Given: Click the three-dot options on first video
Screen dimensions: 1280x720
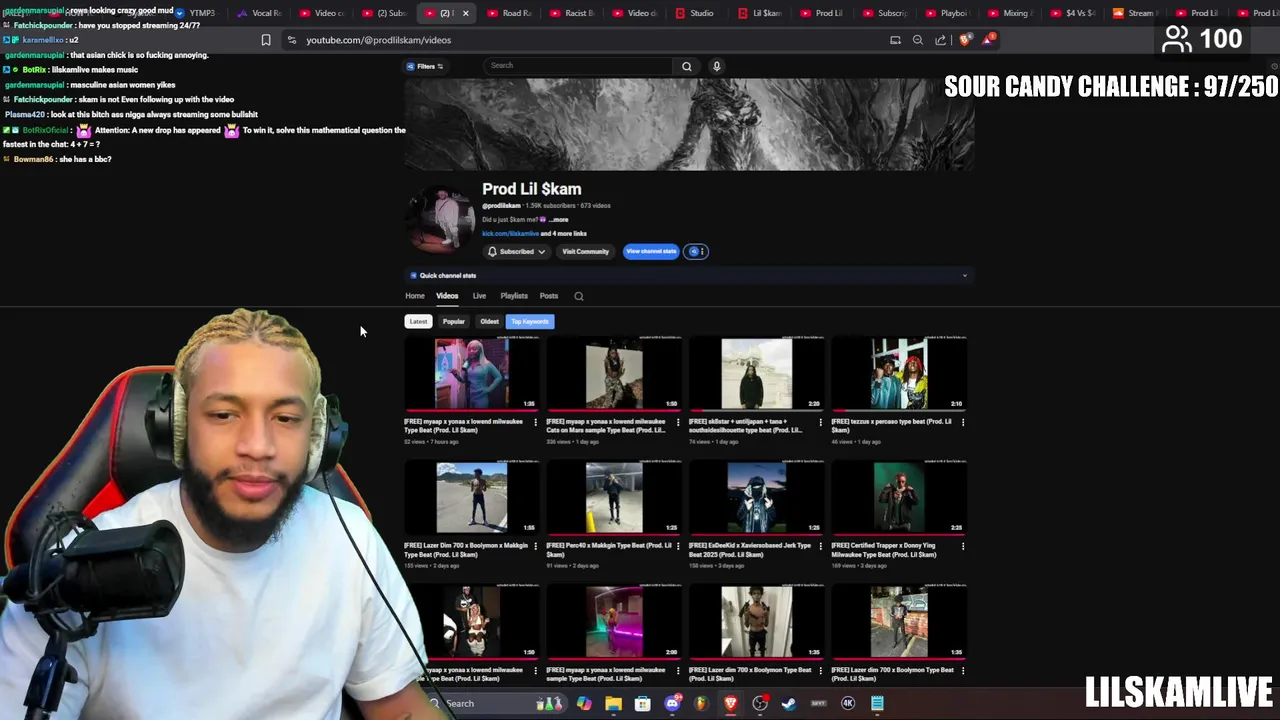Looking at the screenshot, I should click(535, 422).
